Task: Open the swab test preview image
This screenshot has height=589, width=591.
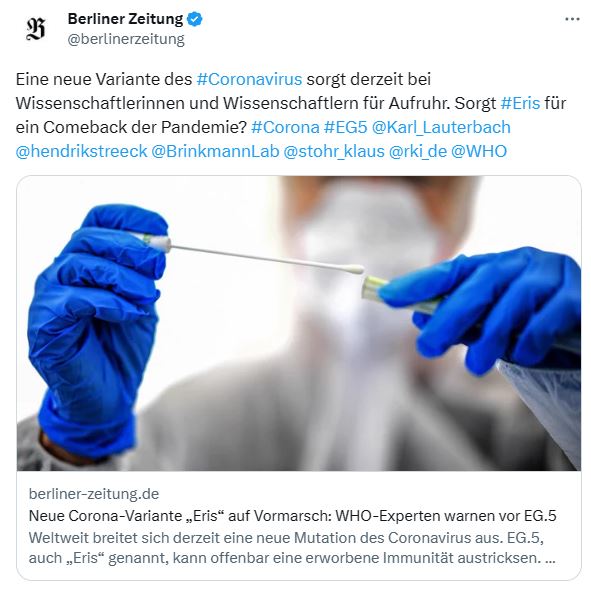Action: [299, 323]
